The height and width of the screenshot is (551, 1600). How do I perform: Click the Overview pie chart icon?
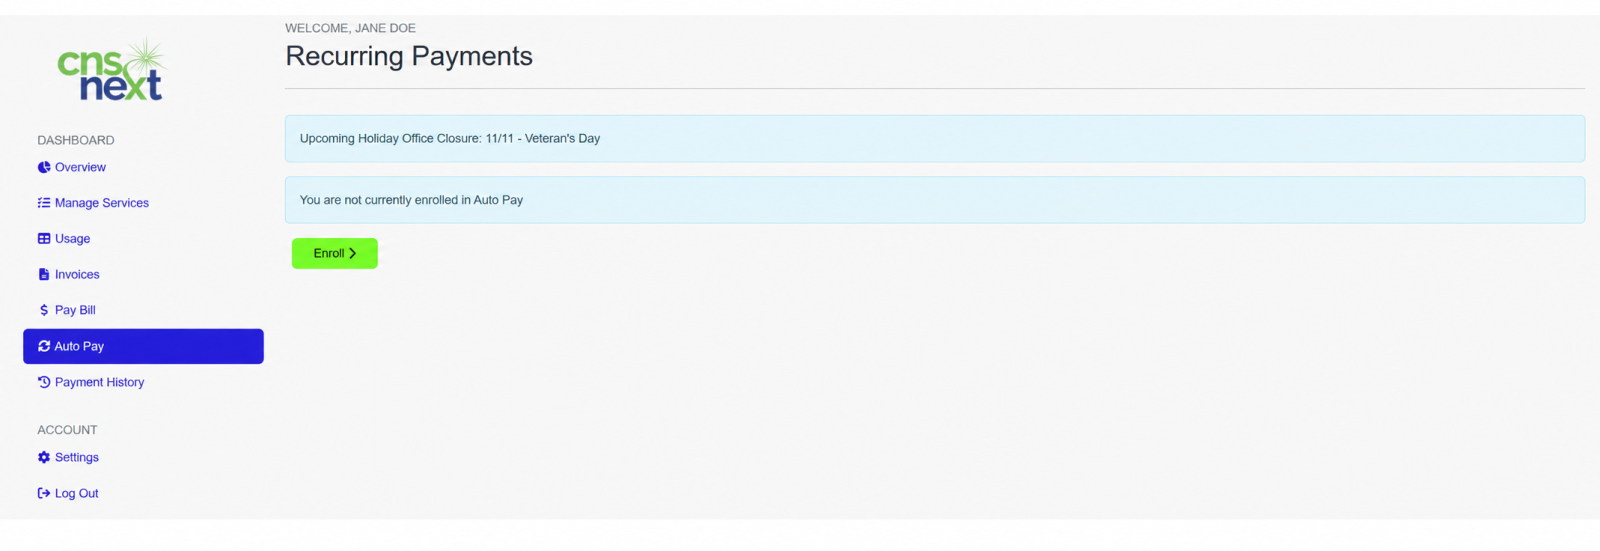(44, 167)
